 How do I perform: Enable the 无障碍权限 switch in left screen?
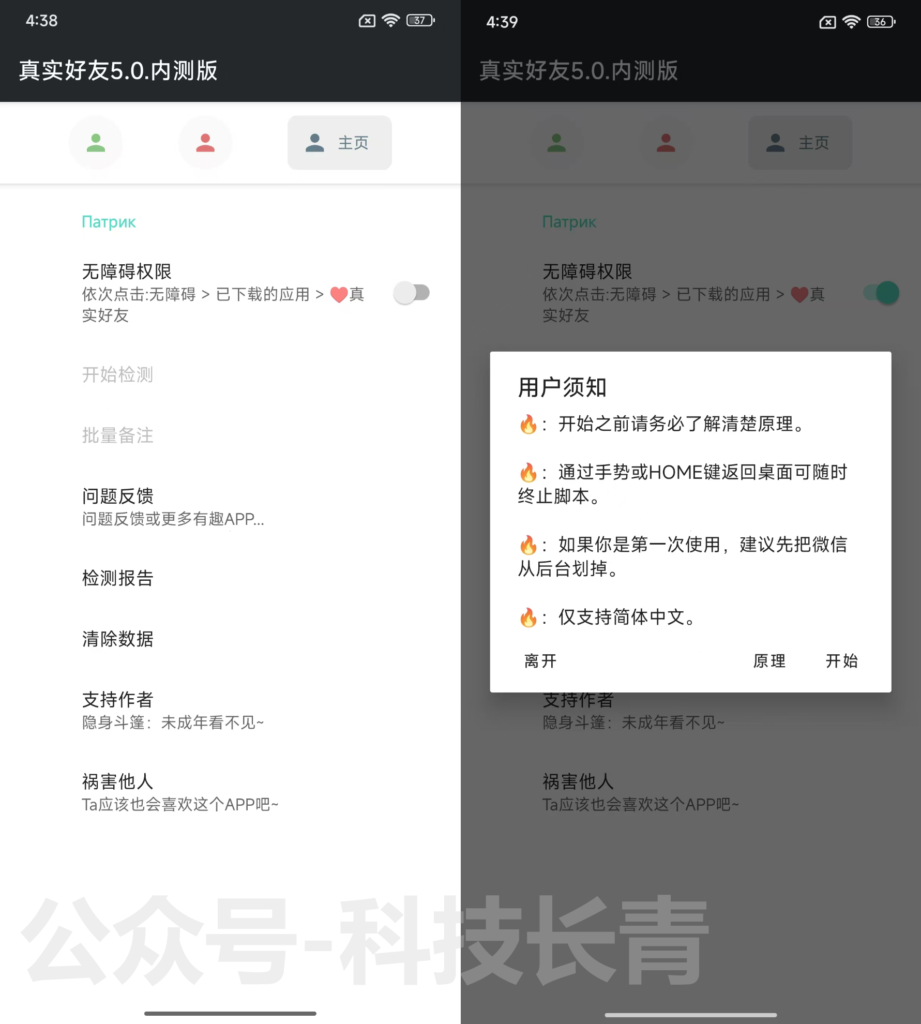[x=412, y=293]
